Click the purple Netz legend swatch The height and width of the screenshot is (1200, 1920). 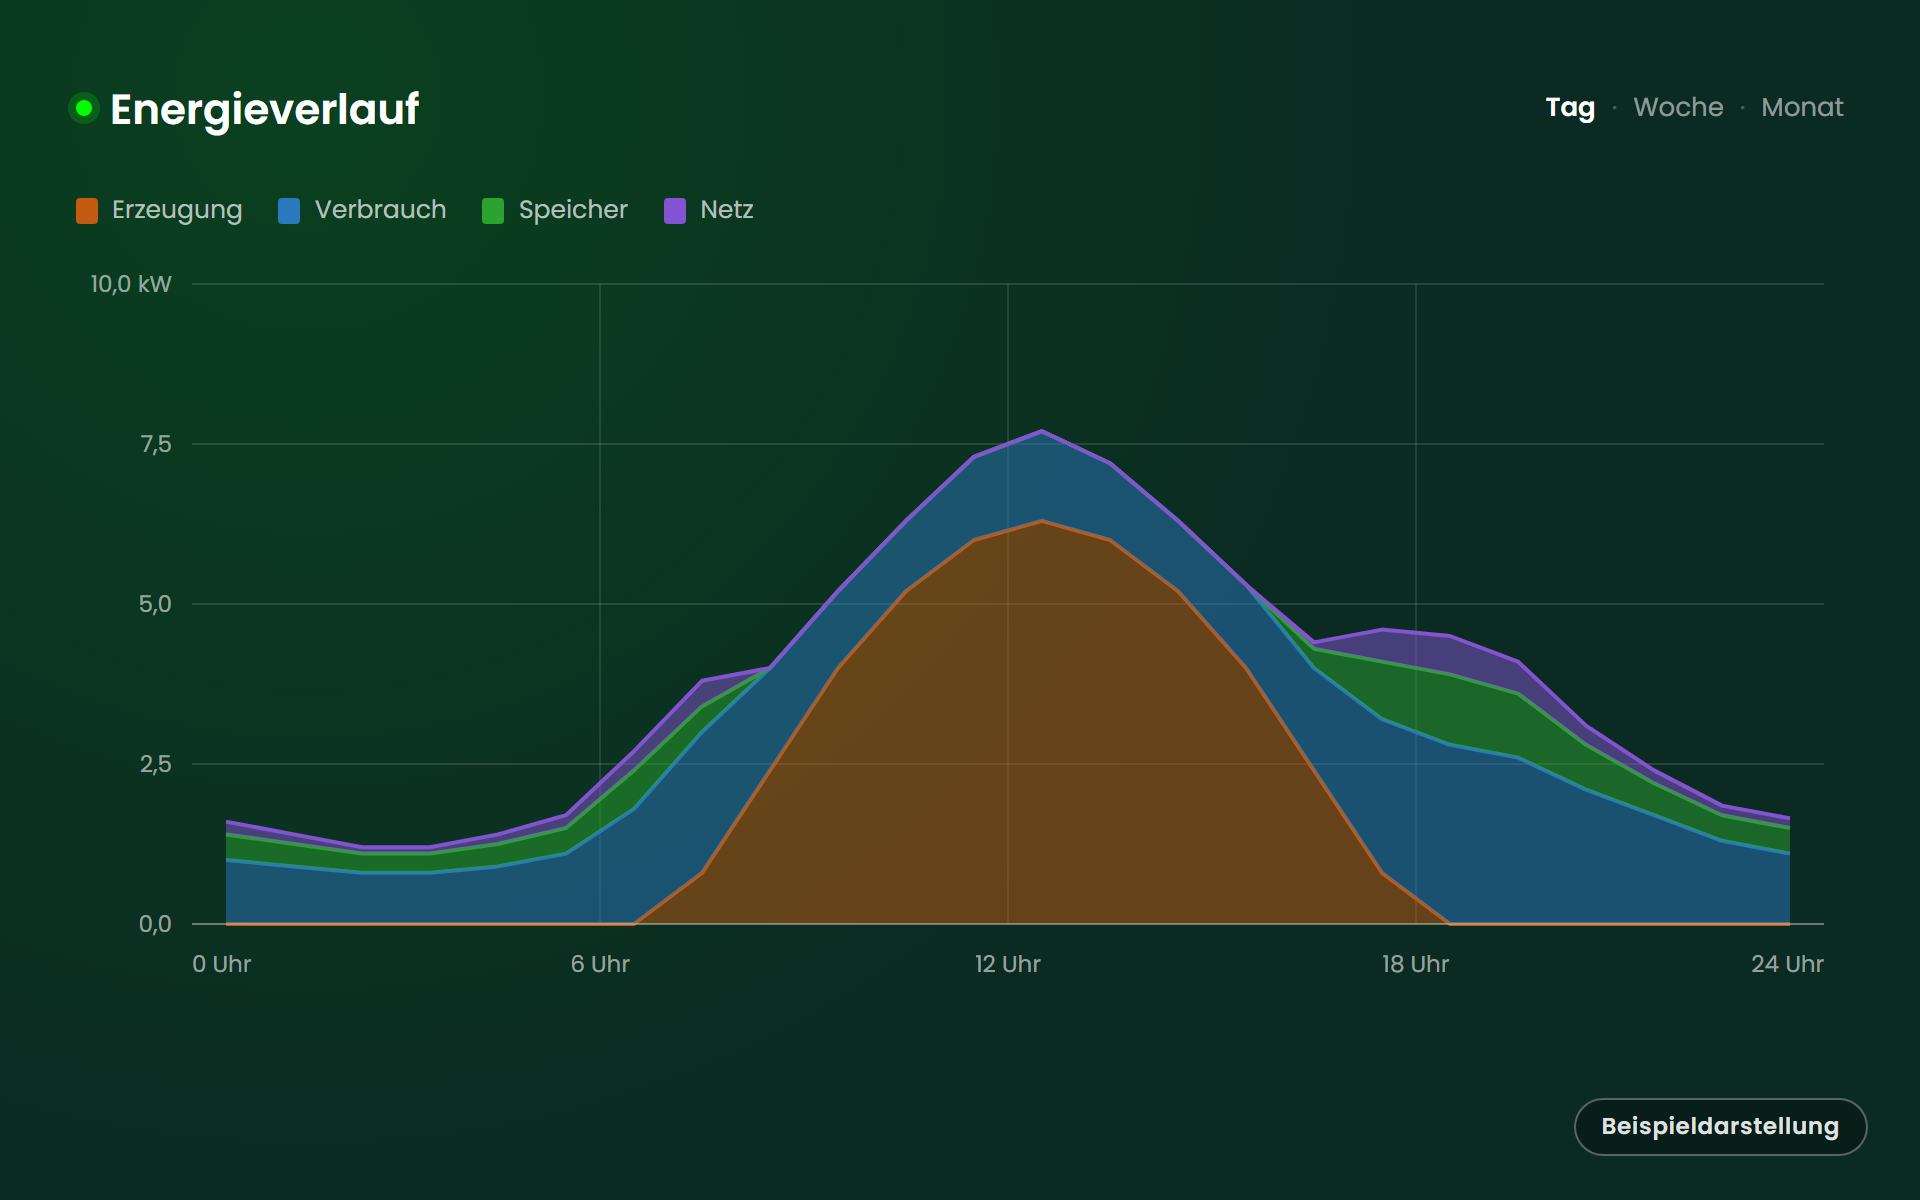point(675,210)
